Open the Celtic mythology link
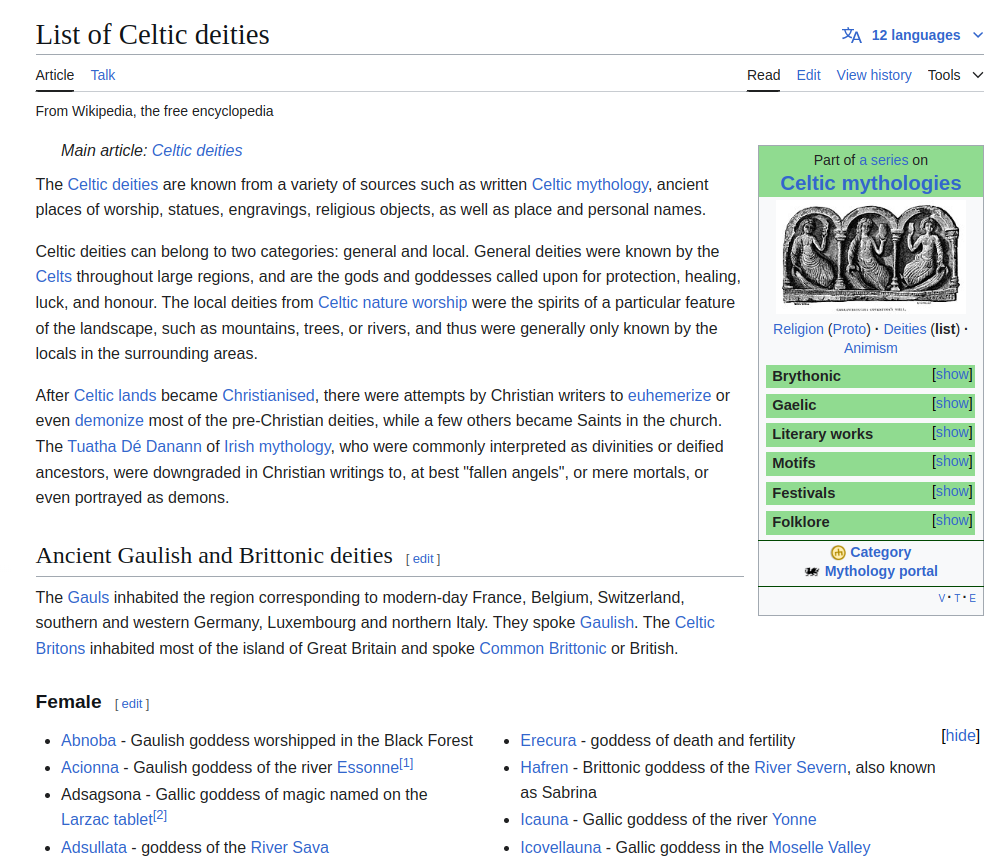Screen dimensions: 1003x865 (x=589, y=184)
